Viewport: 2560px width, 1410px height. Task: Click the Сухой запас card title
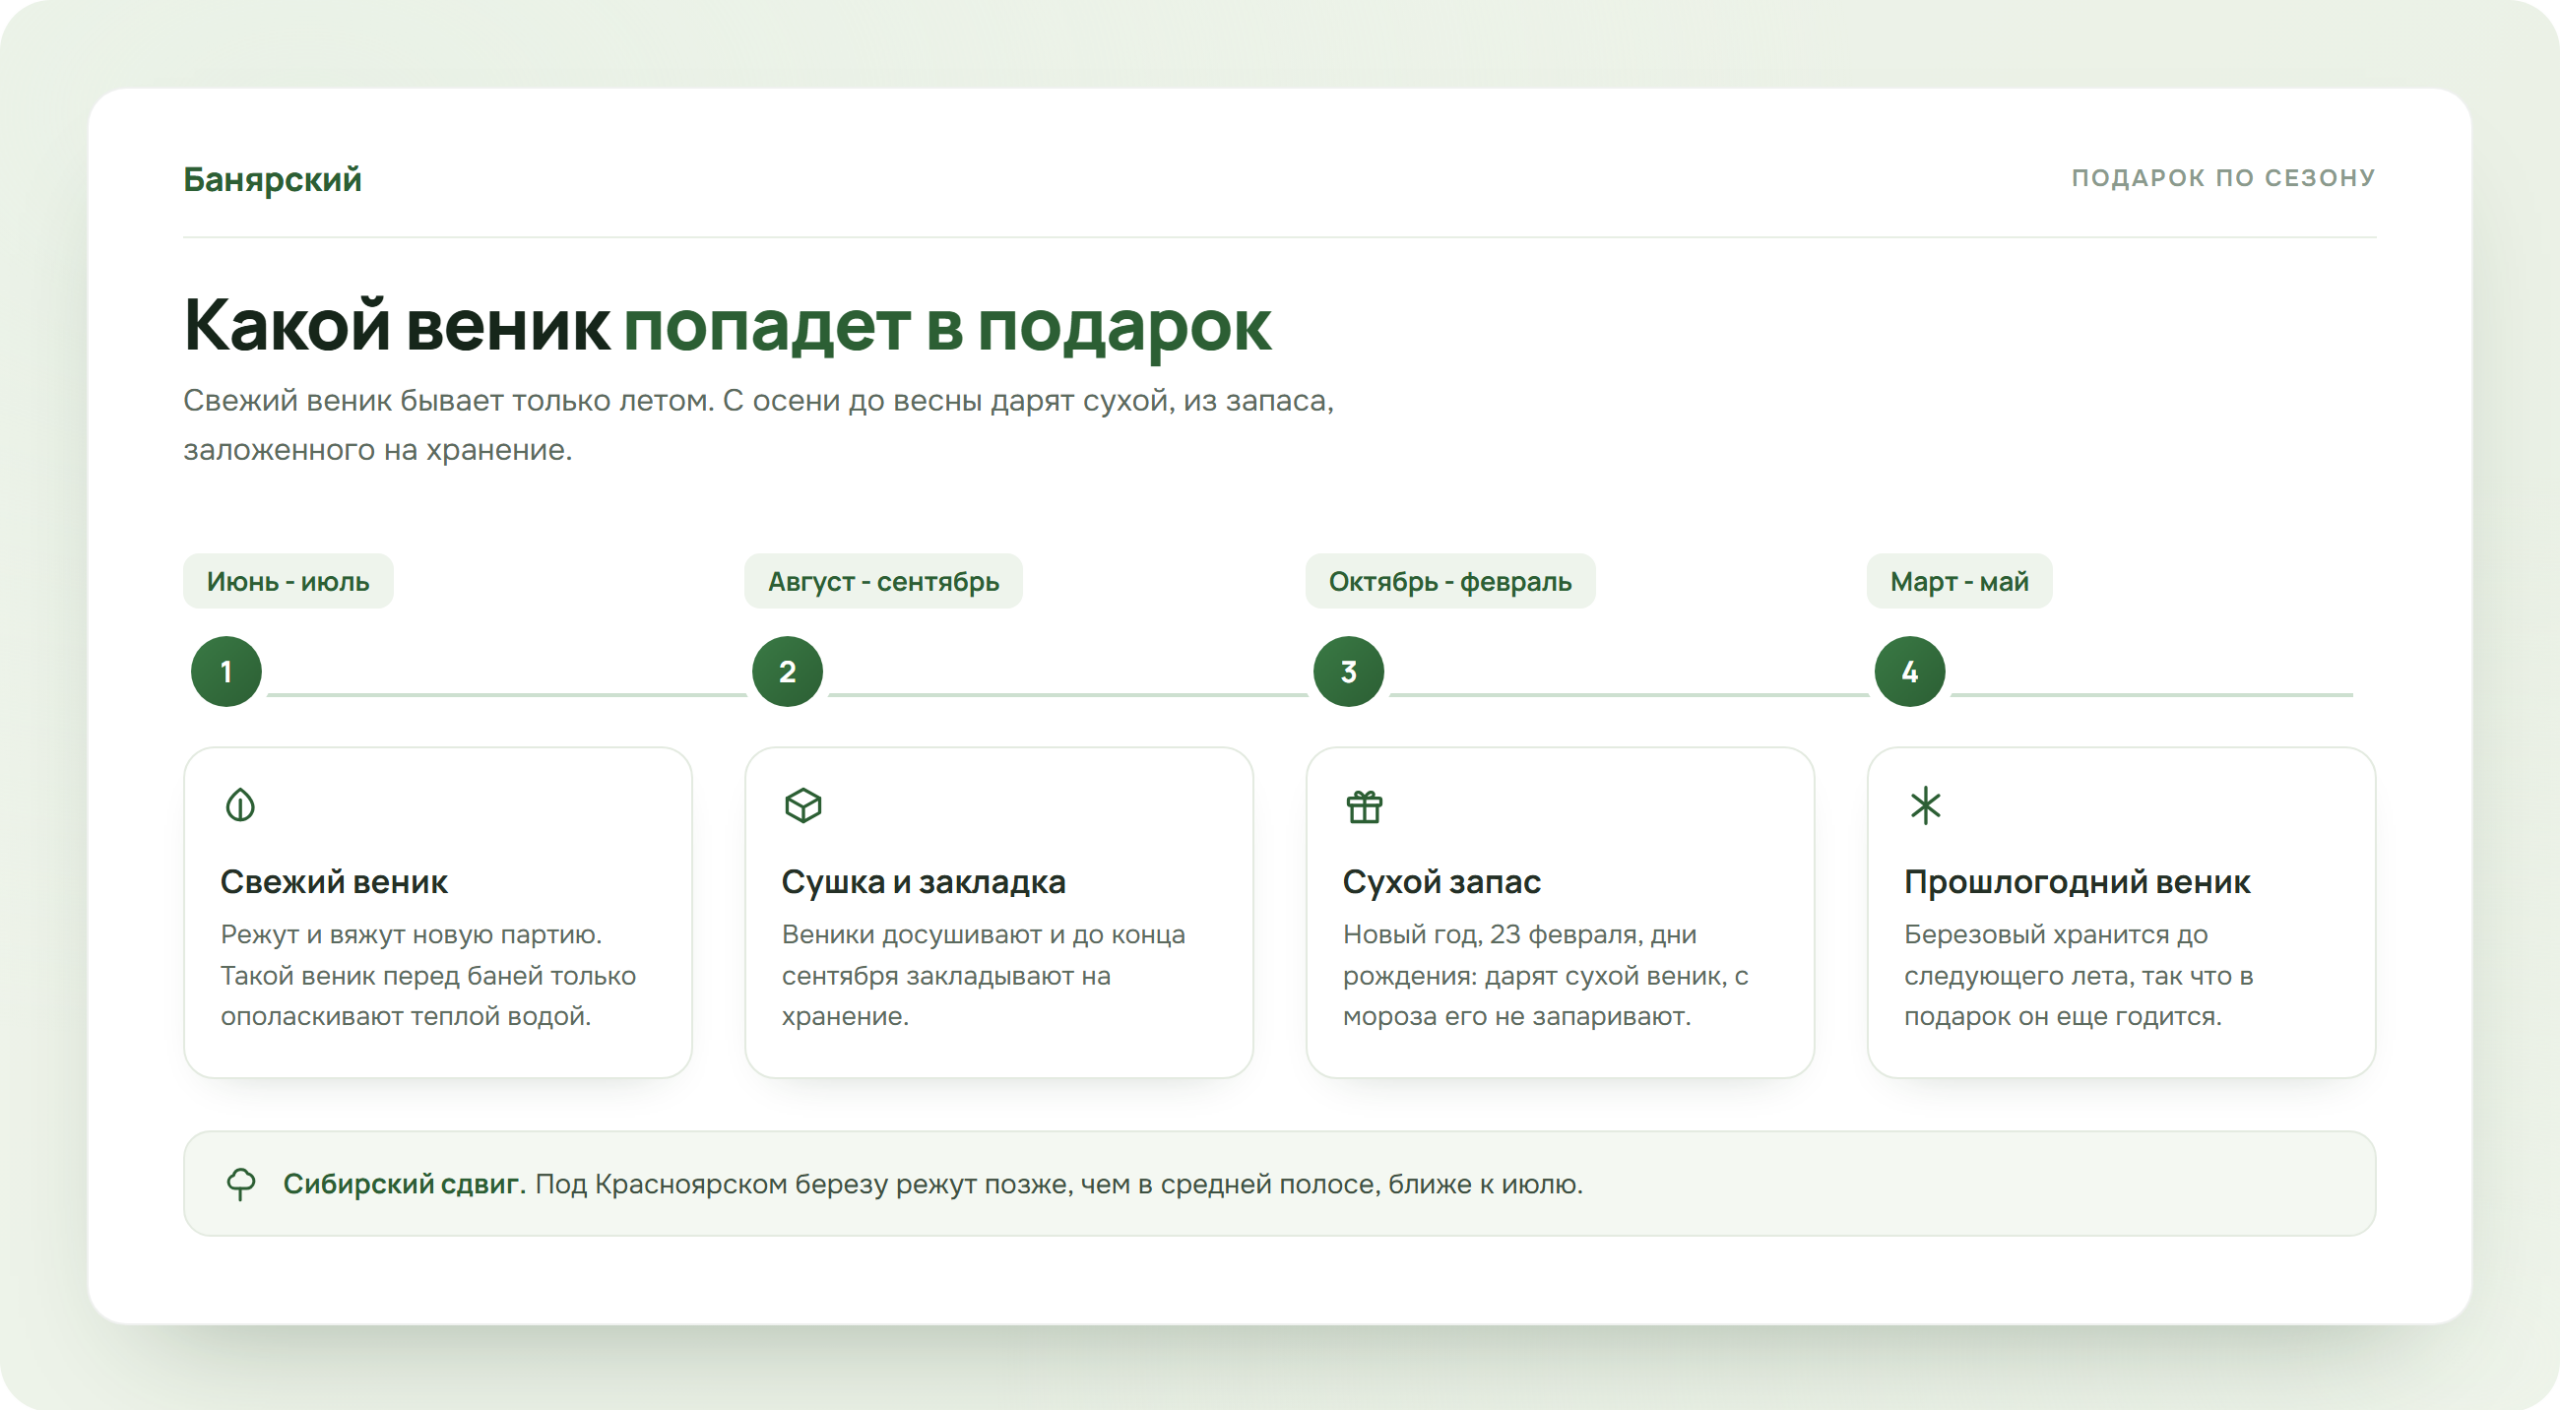tap(1441, 882)
